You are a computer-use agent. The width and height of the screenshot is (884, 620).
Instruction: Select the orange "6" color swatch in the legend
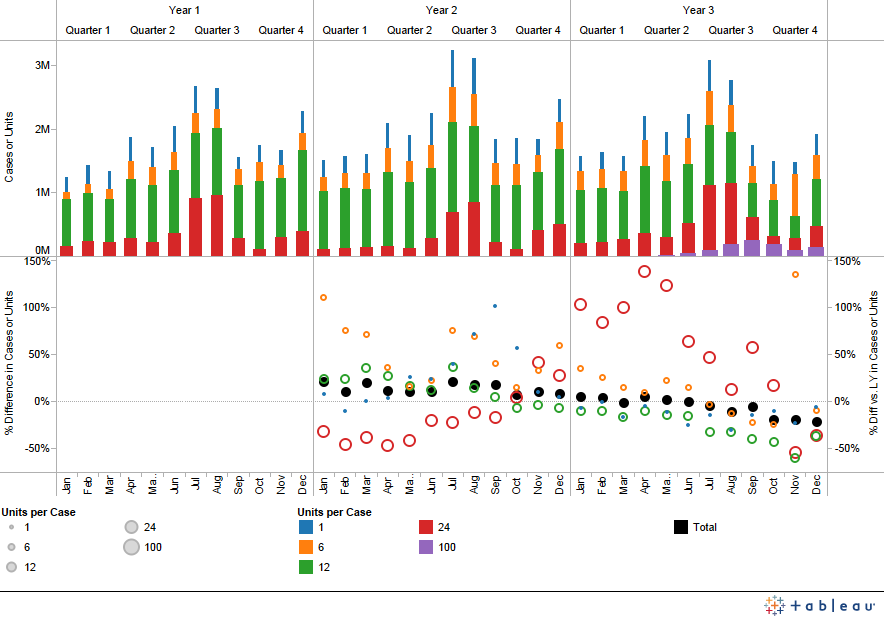305,547
